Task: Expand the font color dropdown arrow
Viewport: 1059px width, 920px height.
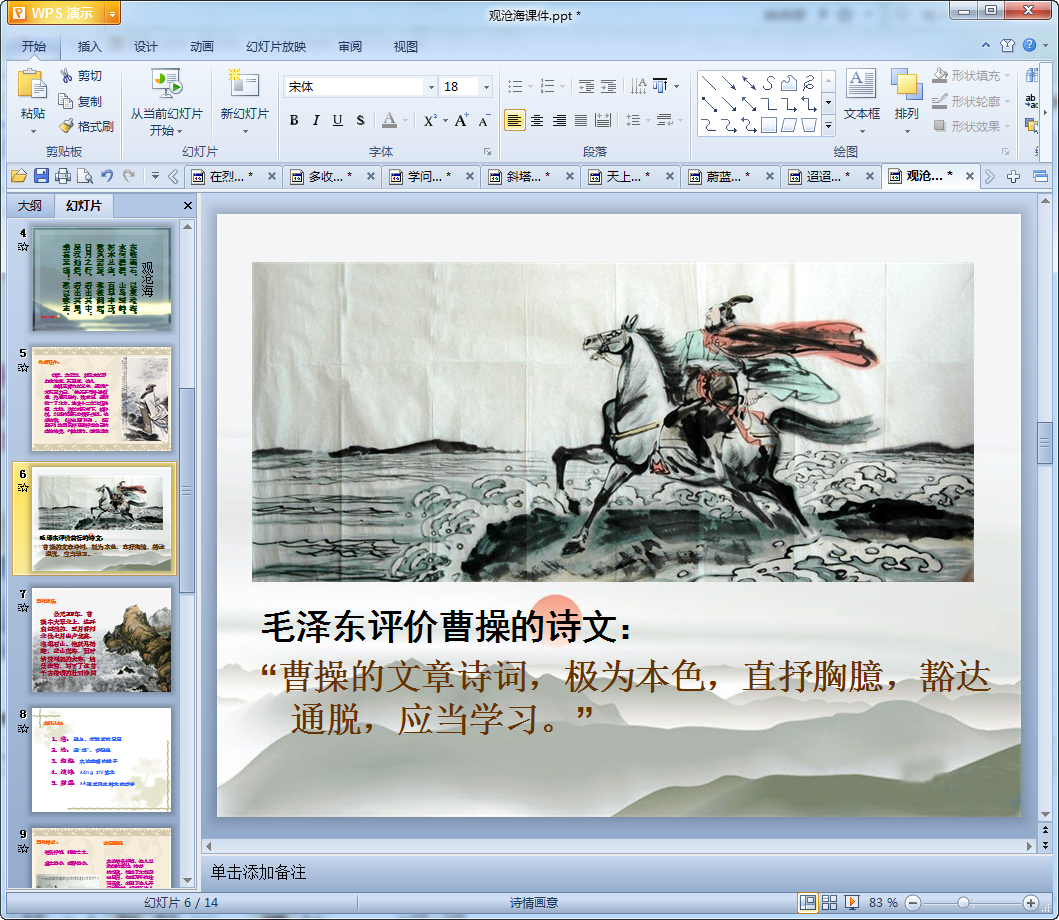Action: click(x=405, y=121)
